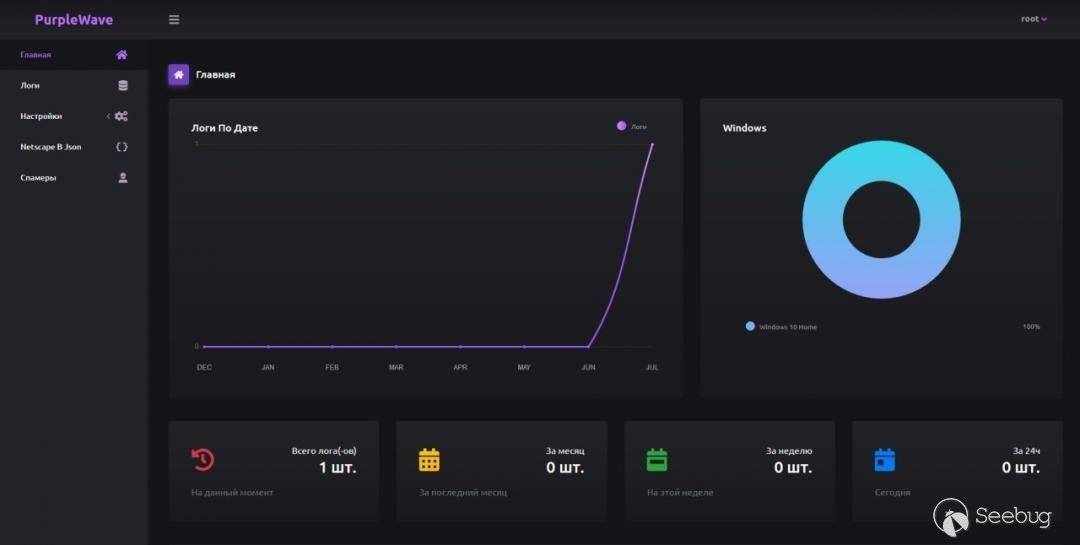
Task: Click the green calendar icon on week card
Action: [657, 460]
